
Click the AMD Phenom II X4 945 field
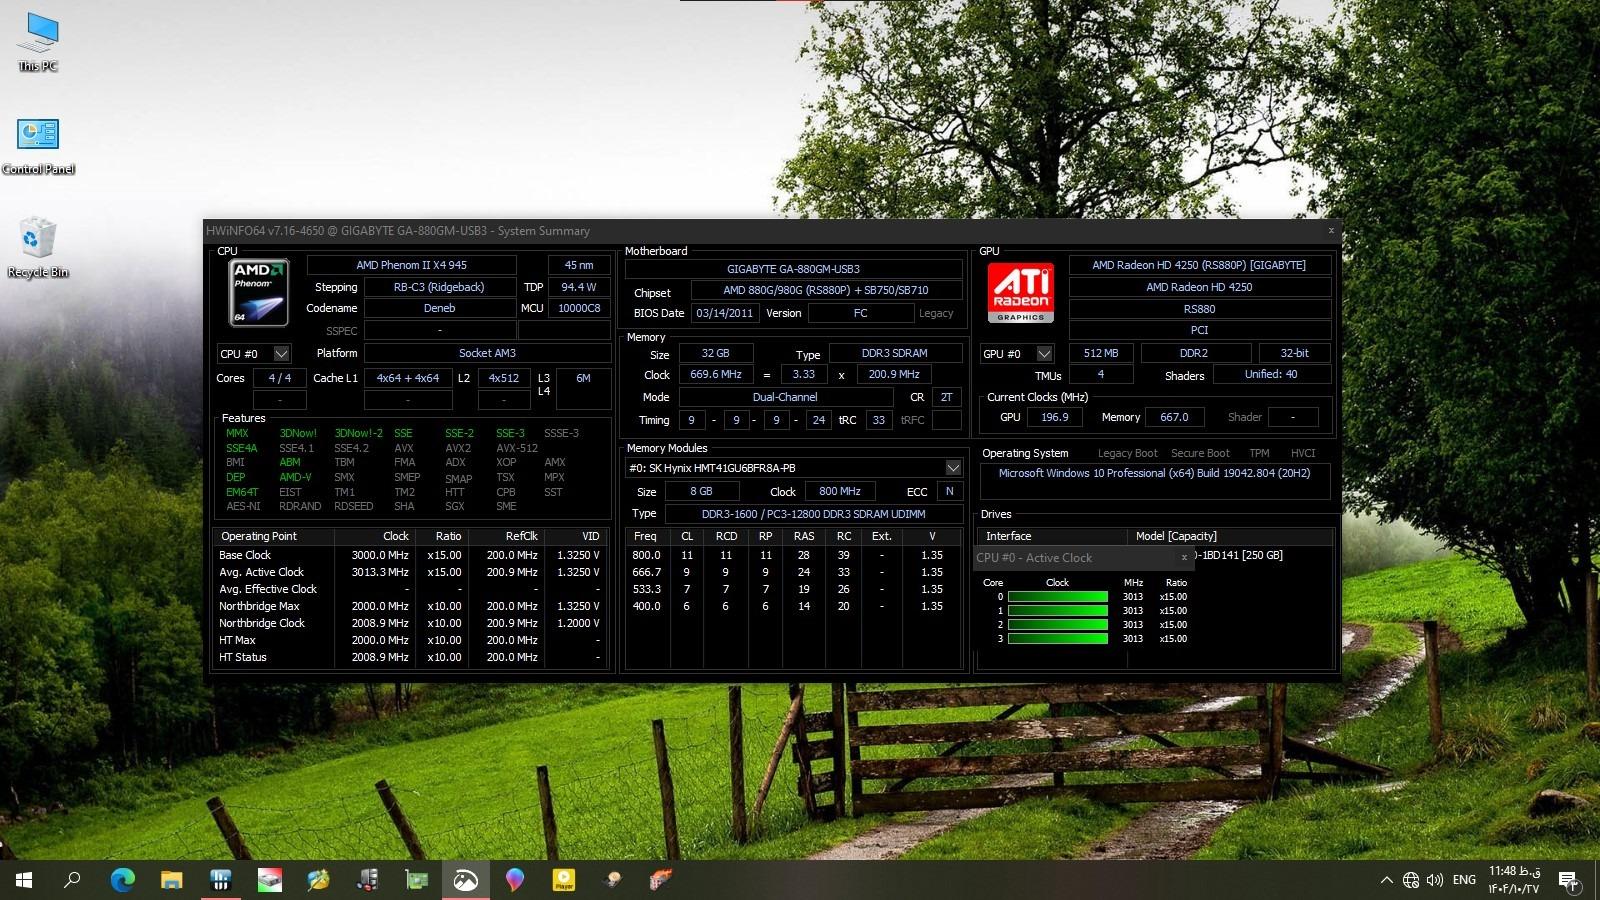(411, 265)
